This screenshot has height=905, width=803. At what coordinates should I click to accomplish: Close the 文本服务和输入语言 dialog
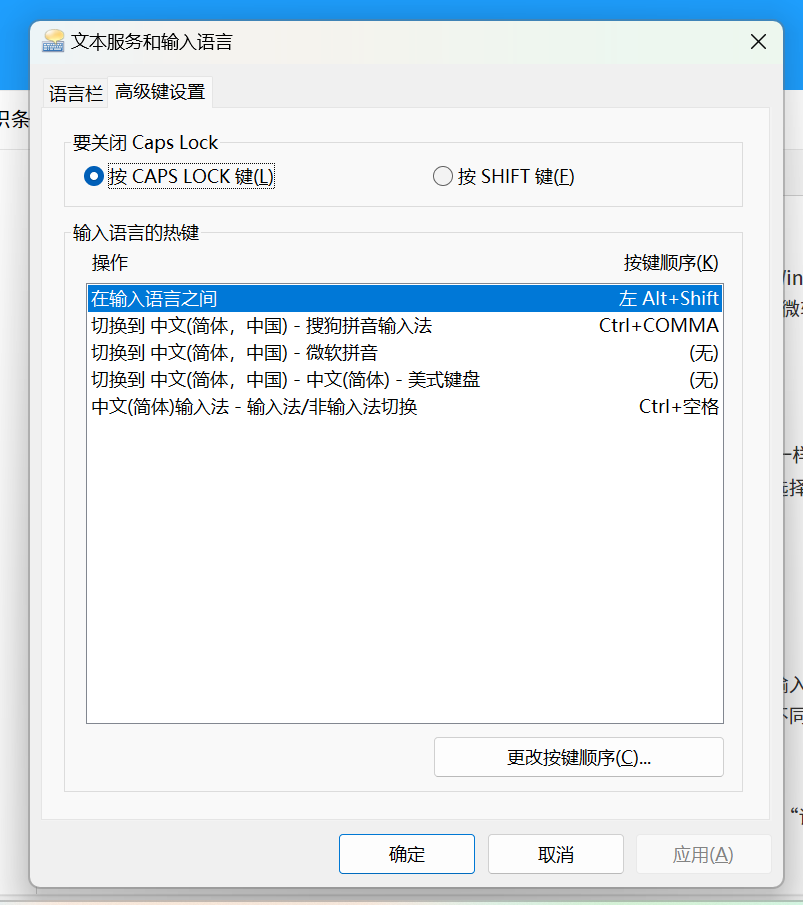click(758, 42)
